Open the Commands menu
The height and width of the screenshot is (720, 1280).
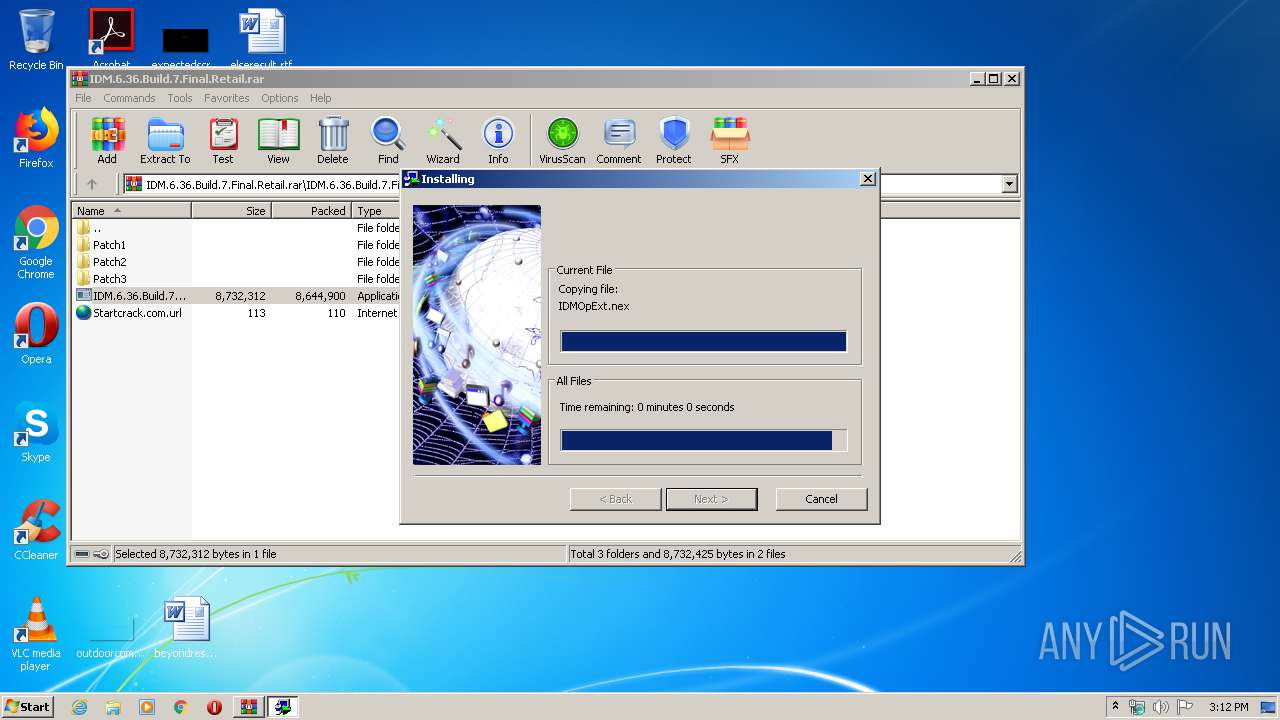point(129,98)
